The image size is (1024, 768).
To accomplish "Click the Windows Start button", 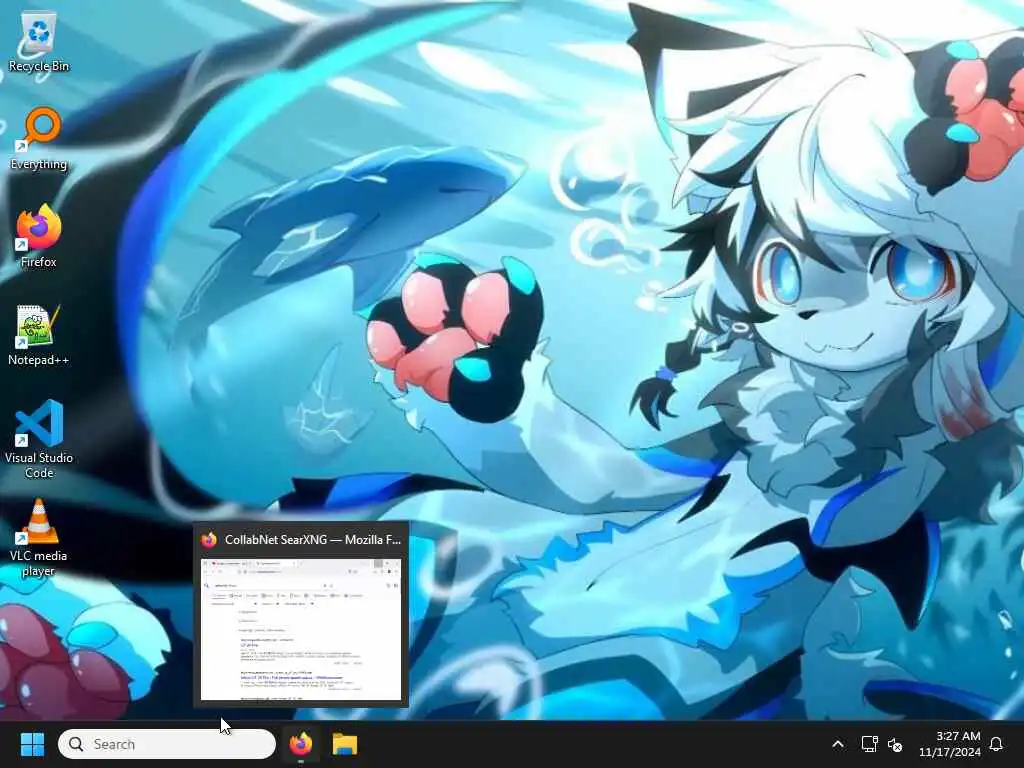I will tap(32, 744).
